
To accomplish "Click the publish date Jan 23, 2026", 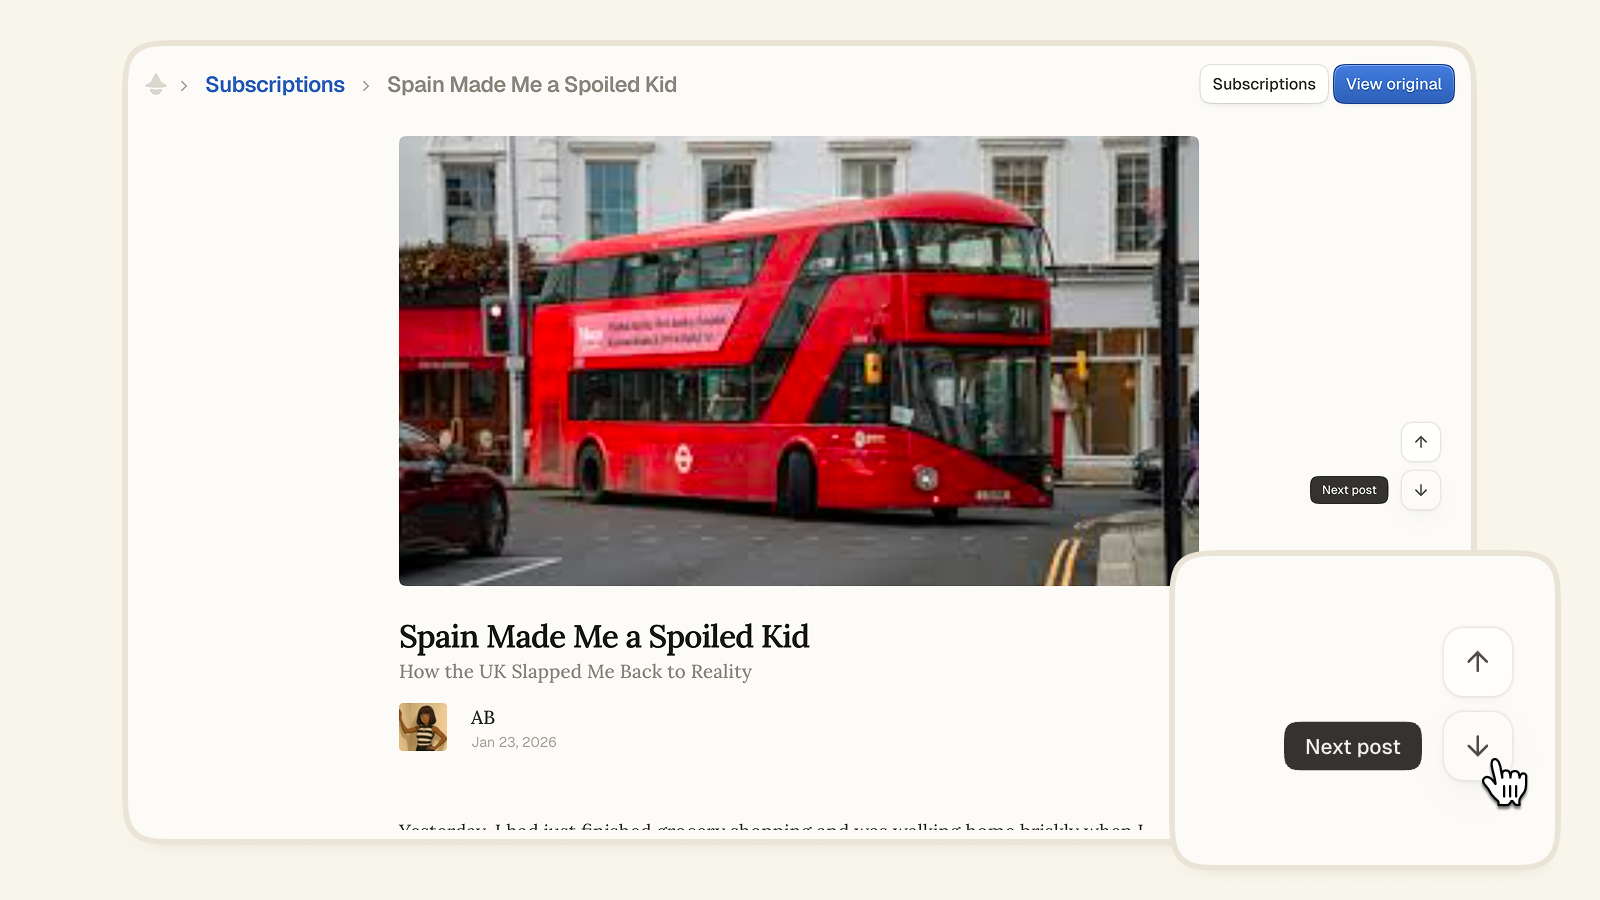I will 514,742.
